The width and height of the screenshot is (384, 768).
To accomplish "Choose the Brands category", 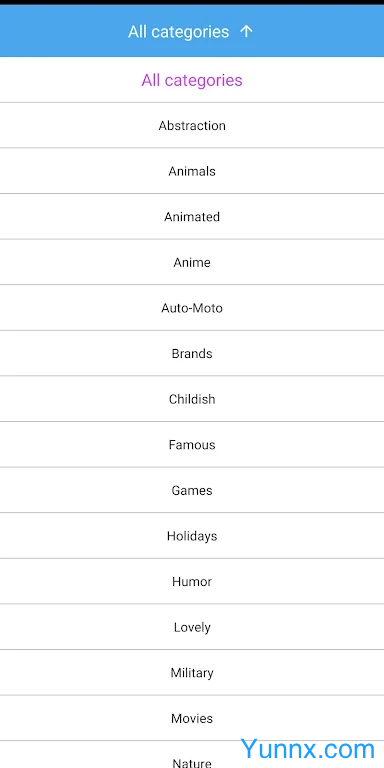I will click(192, 353).
